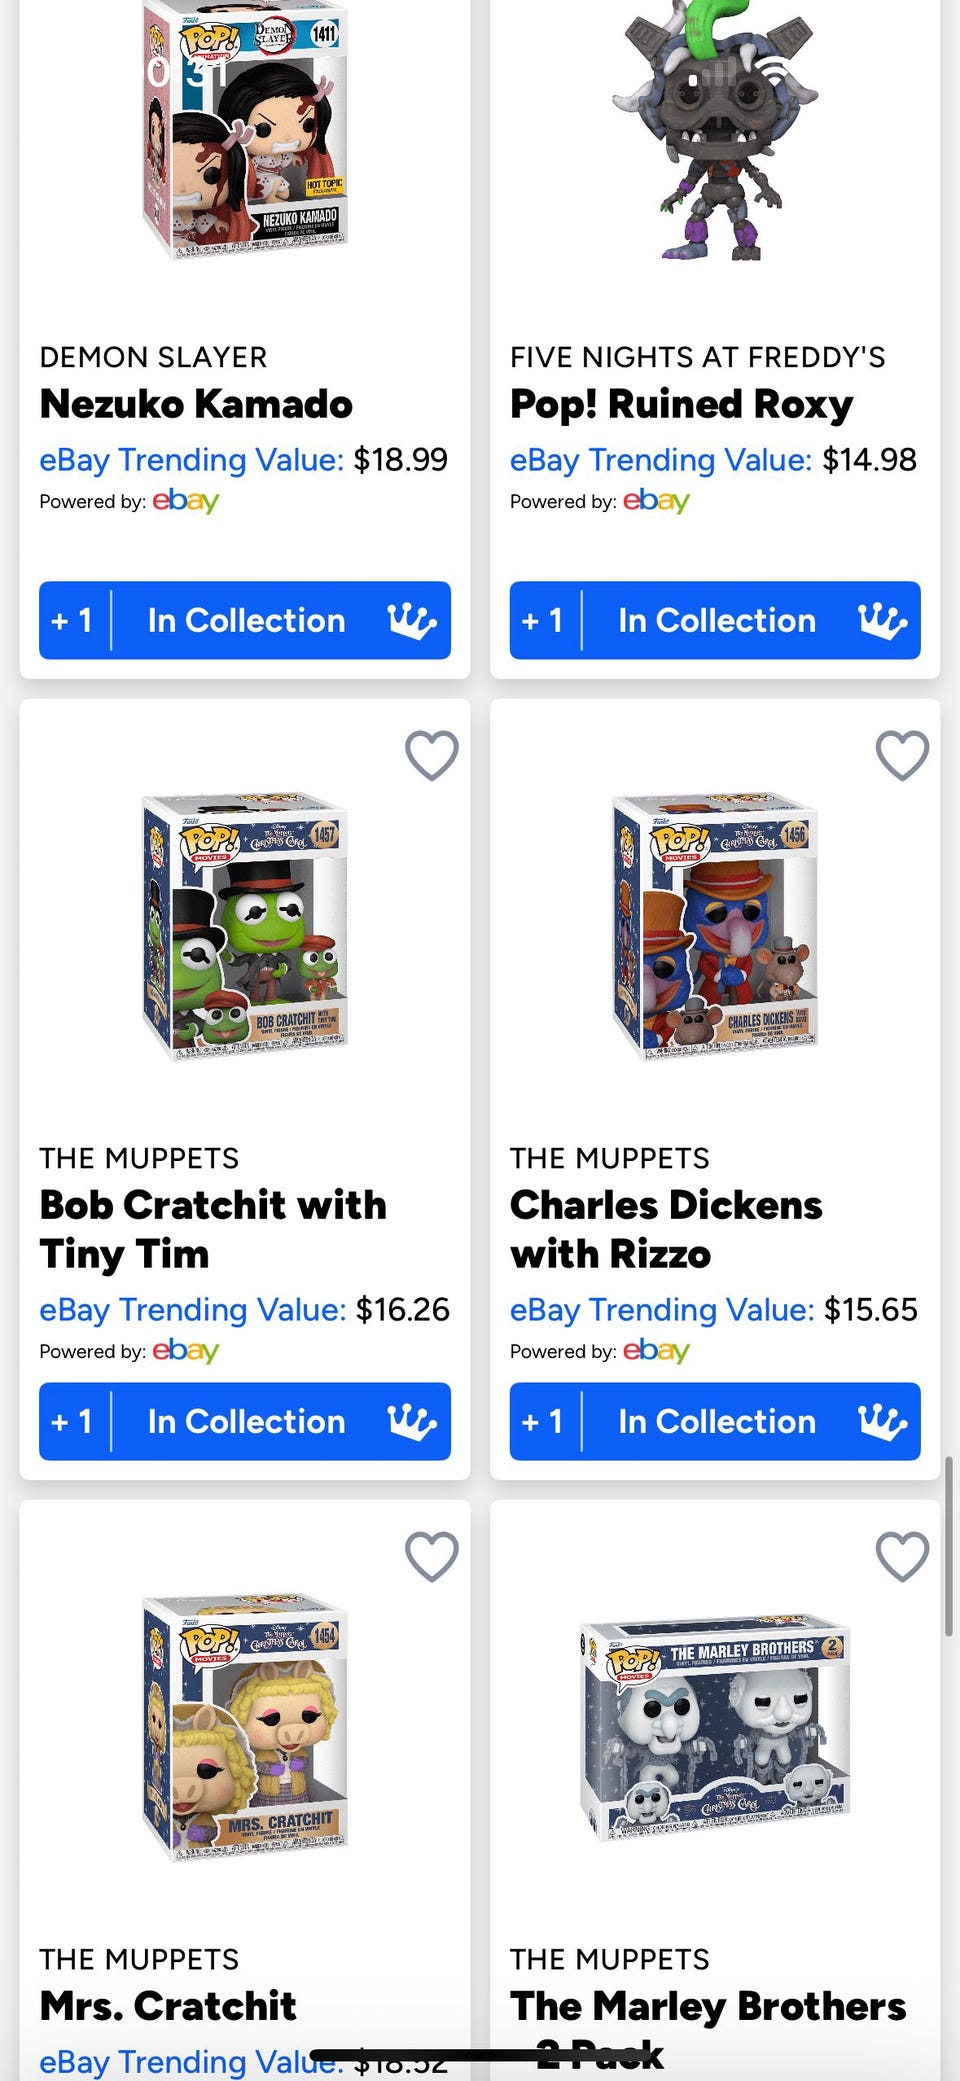Image resolution: width=960 pixels, height=2081 pixels.
Task: Click the crown icon on Ruined Roxy button
Action: point(883,621)
